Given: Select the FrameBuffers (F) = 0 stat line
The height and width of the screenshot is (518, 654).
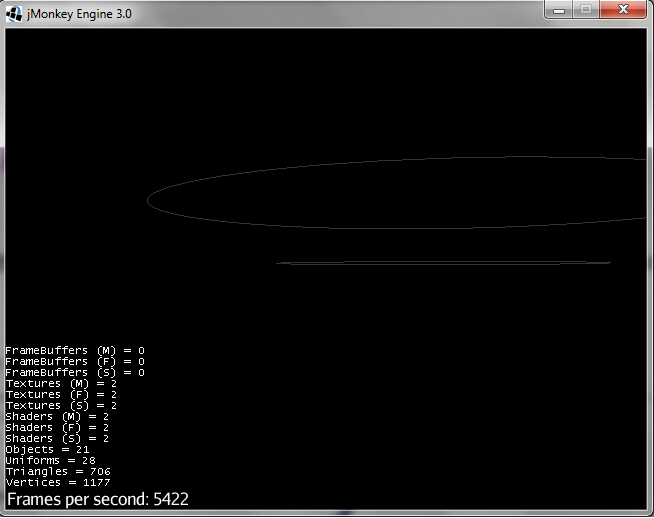Looking at the screenshot, I should coord(75,362).
